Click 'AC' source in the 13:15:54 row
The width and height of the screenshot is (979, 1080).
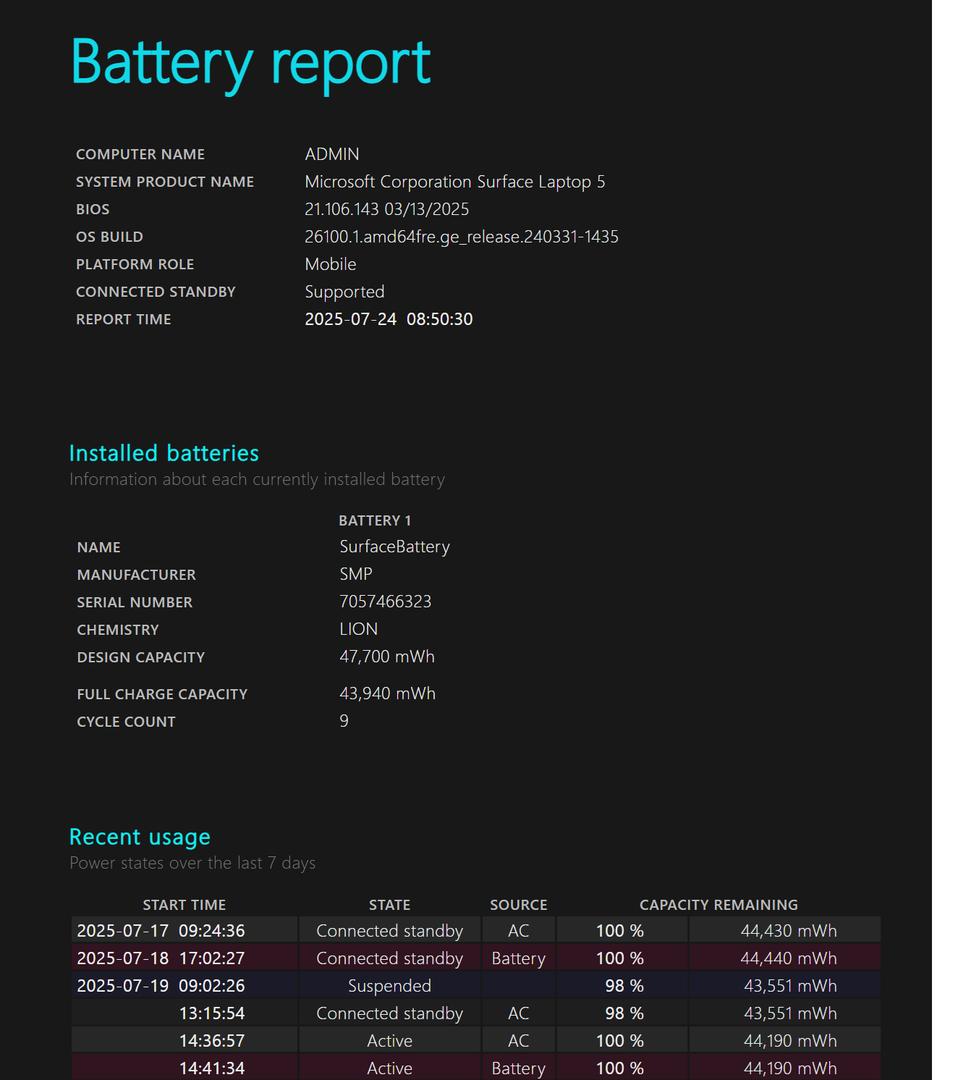click(518, 1013)
